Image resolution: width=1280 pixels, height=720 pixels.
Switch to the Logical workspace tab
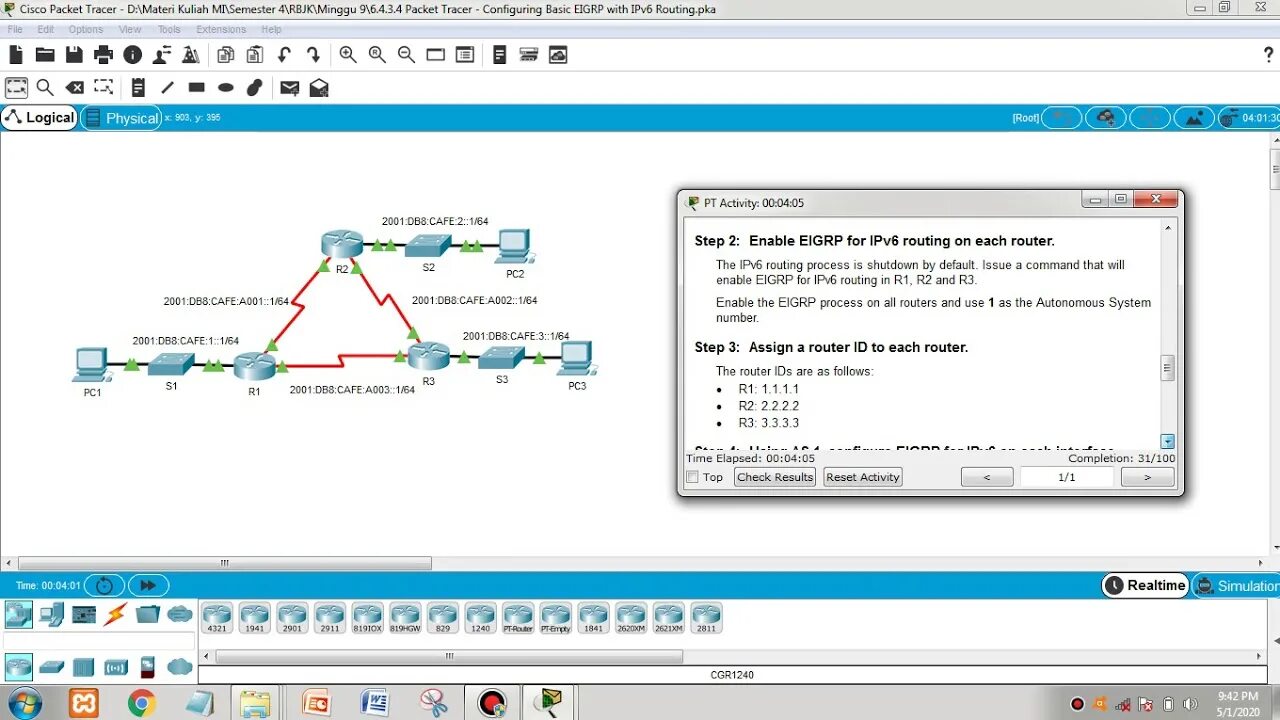(x=40, y=118)
